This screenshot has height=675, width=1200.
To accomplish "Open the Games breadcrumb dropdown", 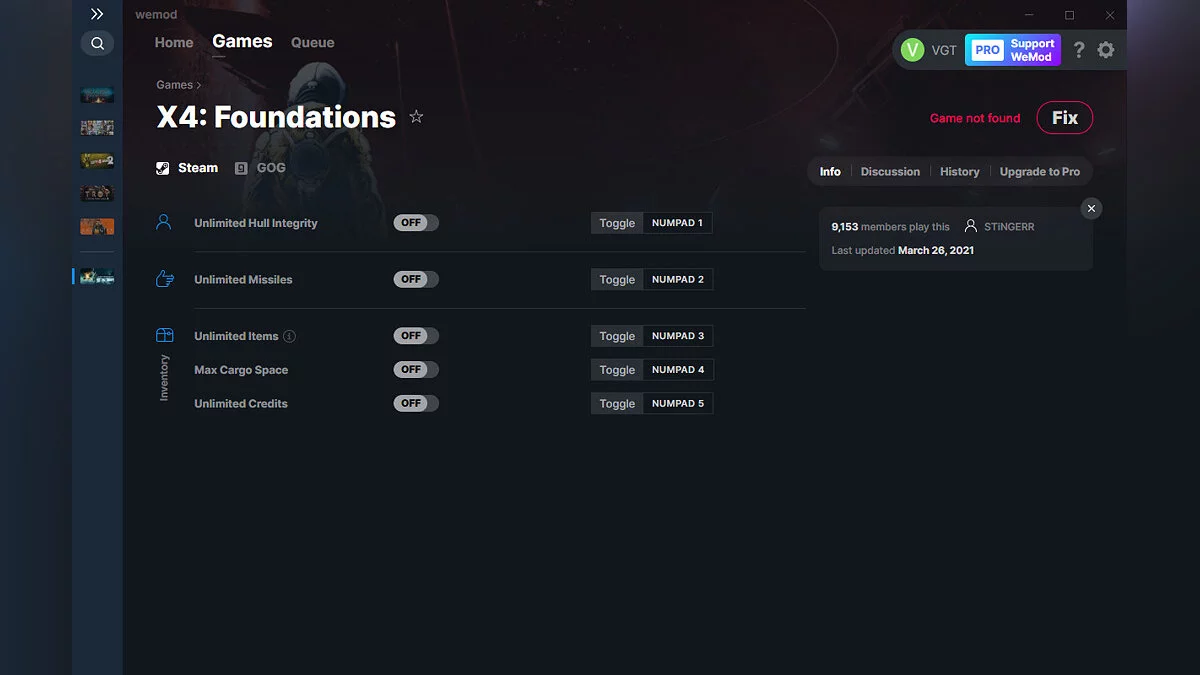I will [x=176, y=84].
